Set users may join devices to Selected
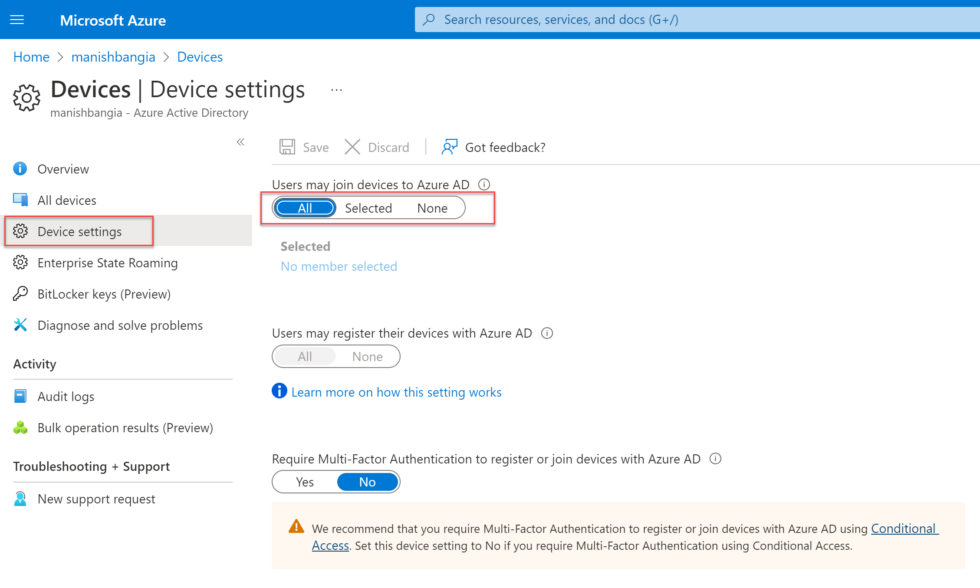This screenshot has width=980, height=588. 368,208
